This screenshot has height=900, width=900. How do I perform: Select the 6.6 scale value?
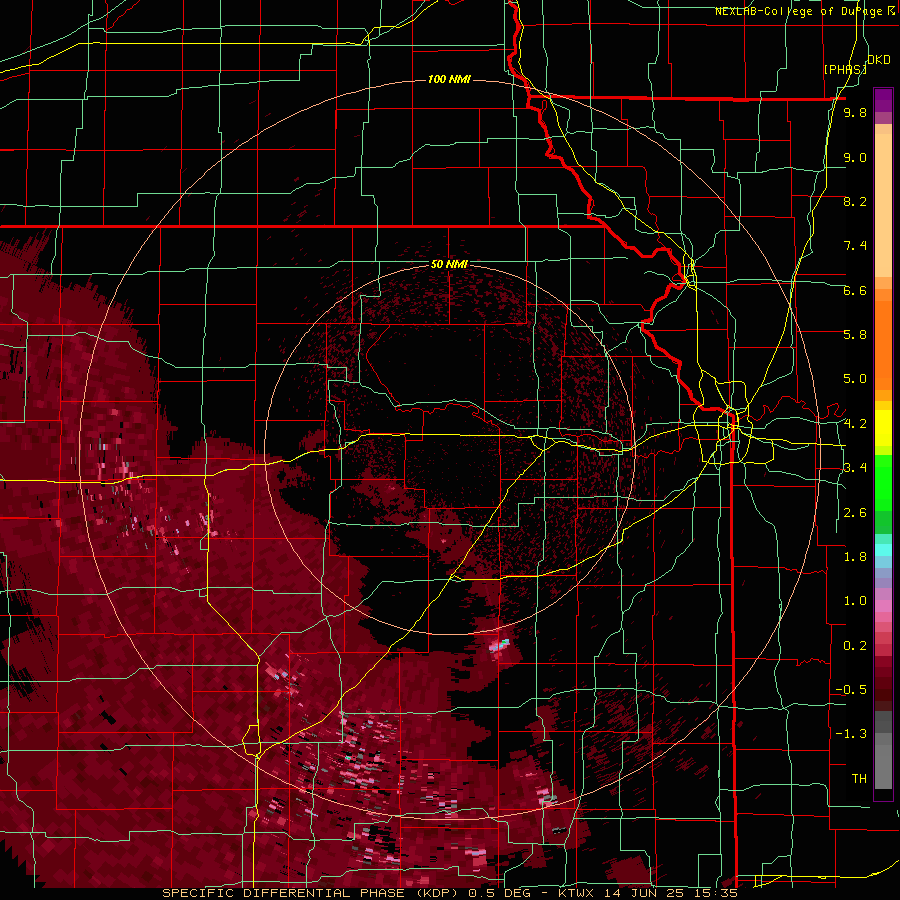pos(855,290)
